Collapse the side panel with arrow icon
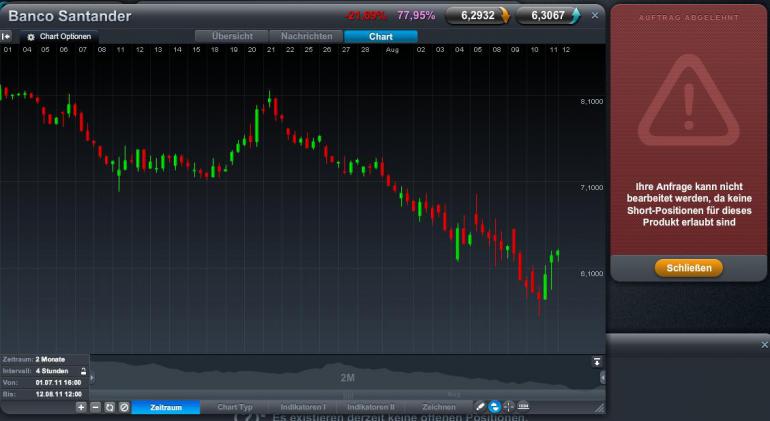Screen dimensions: 770x421 click(6, 36)
